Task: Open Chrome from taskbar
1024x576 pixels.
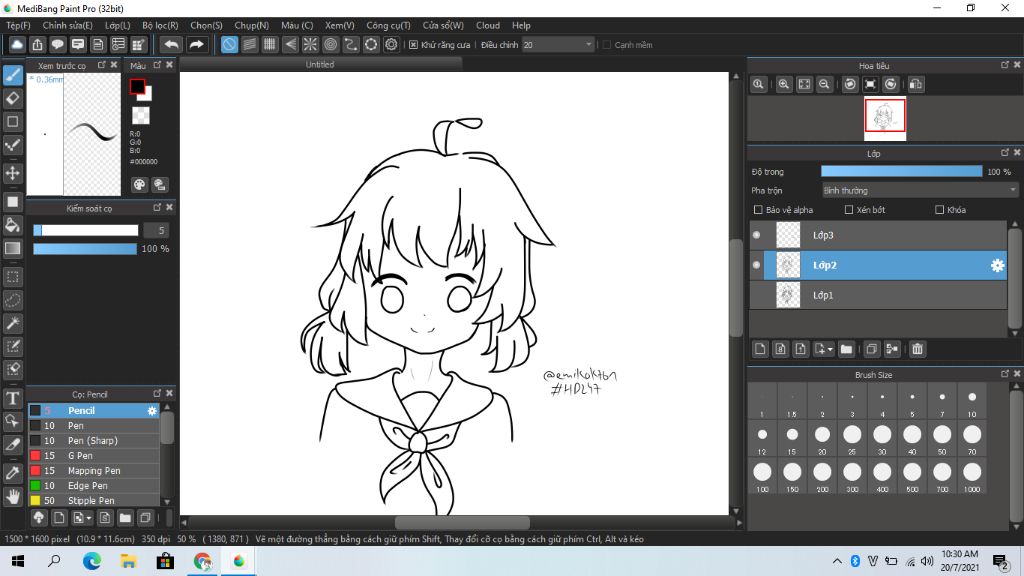Action: click(x=202, y=561)
